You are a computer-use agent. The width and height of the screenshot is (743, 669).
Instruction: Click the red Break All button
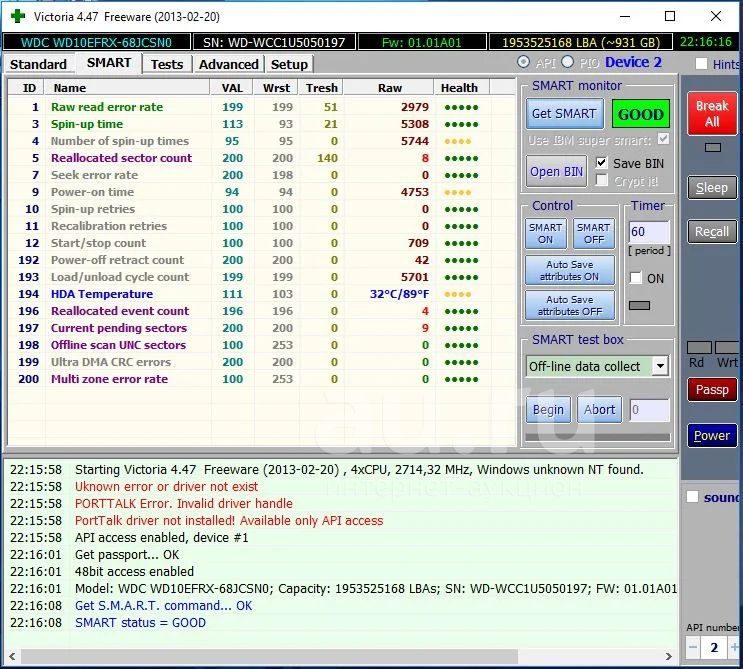coord(712,114)
